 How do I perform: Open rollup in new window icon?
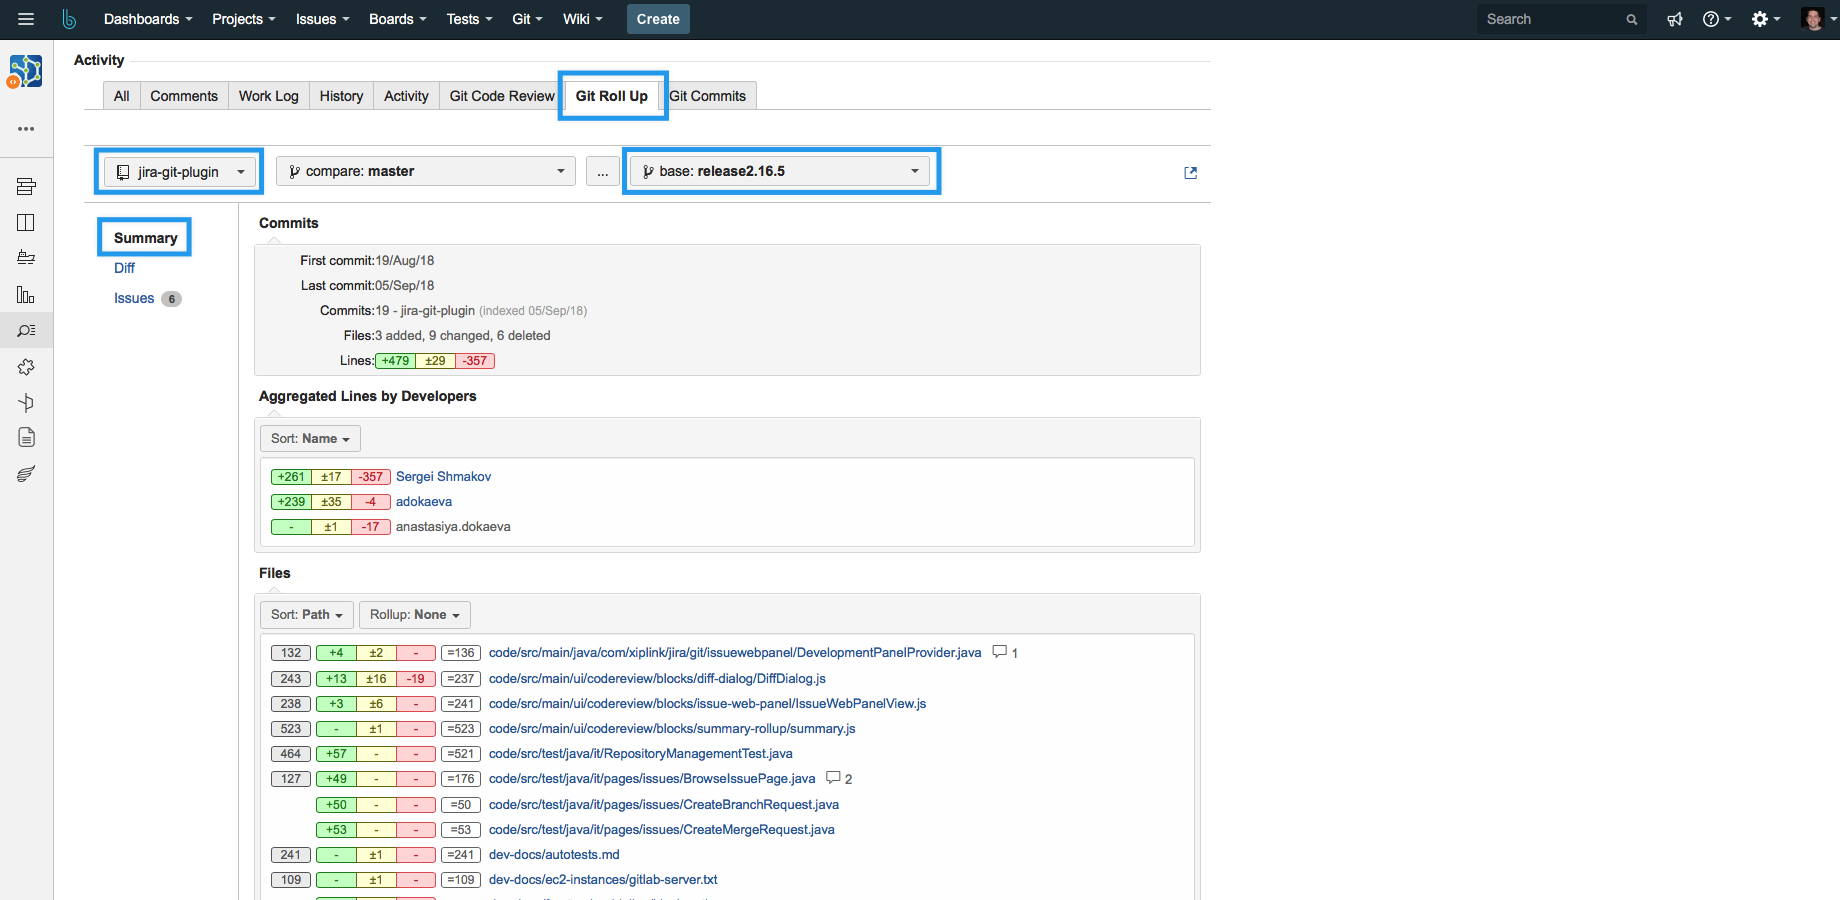[x=1190, y=173]
